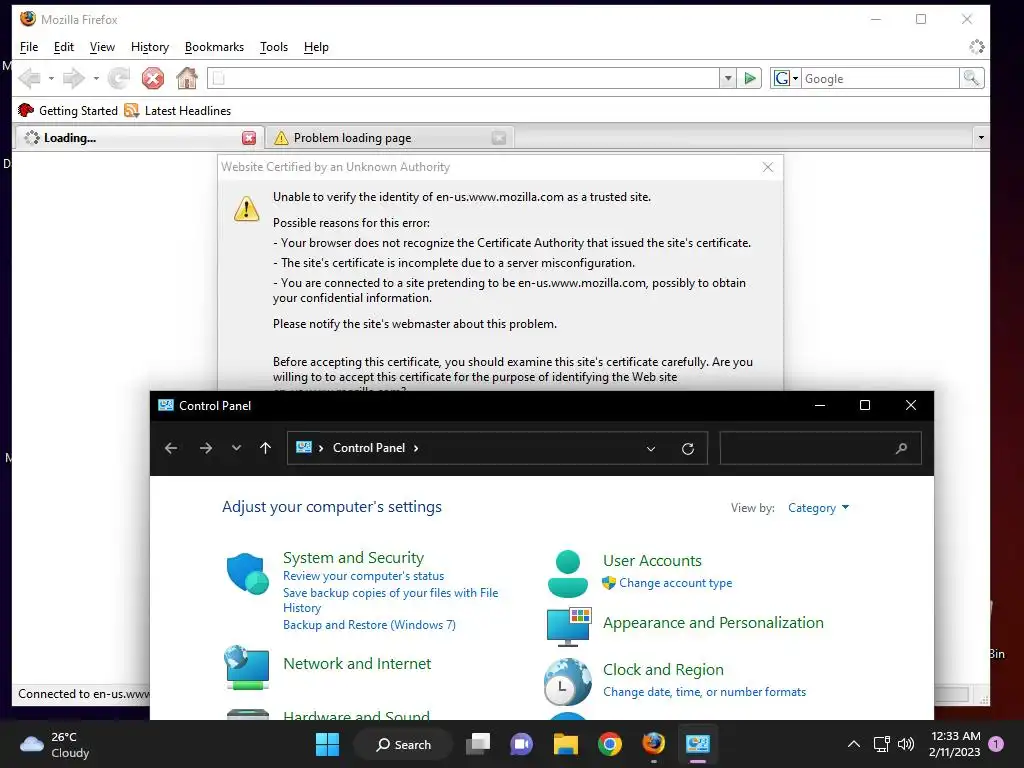The height and width of the screenshot is (768, 1024).
Task: Open File Explorer from taskbar
Action: 566,744
